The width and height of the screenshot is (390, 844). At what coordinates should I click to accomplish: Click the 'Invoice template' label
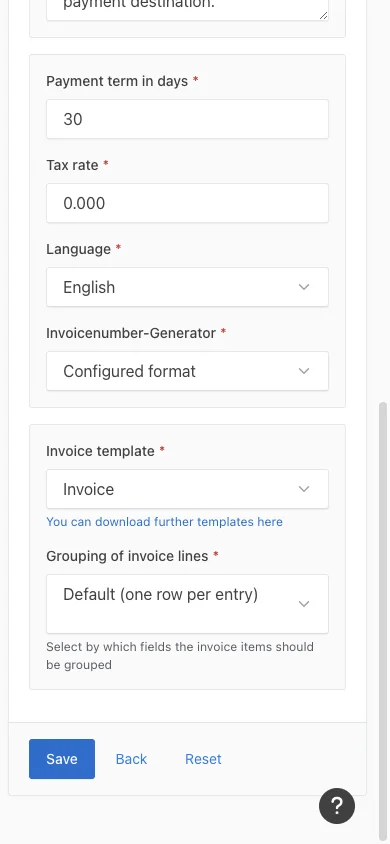click(101, 451)
